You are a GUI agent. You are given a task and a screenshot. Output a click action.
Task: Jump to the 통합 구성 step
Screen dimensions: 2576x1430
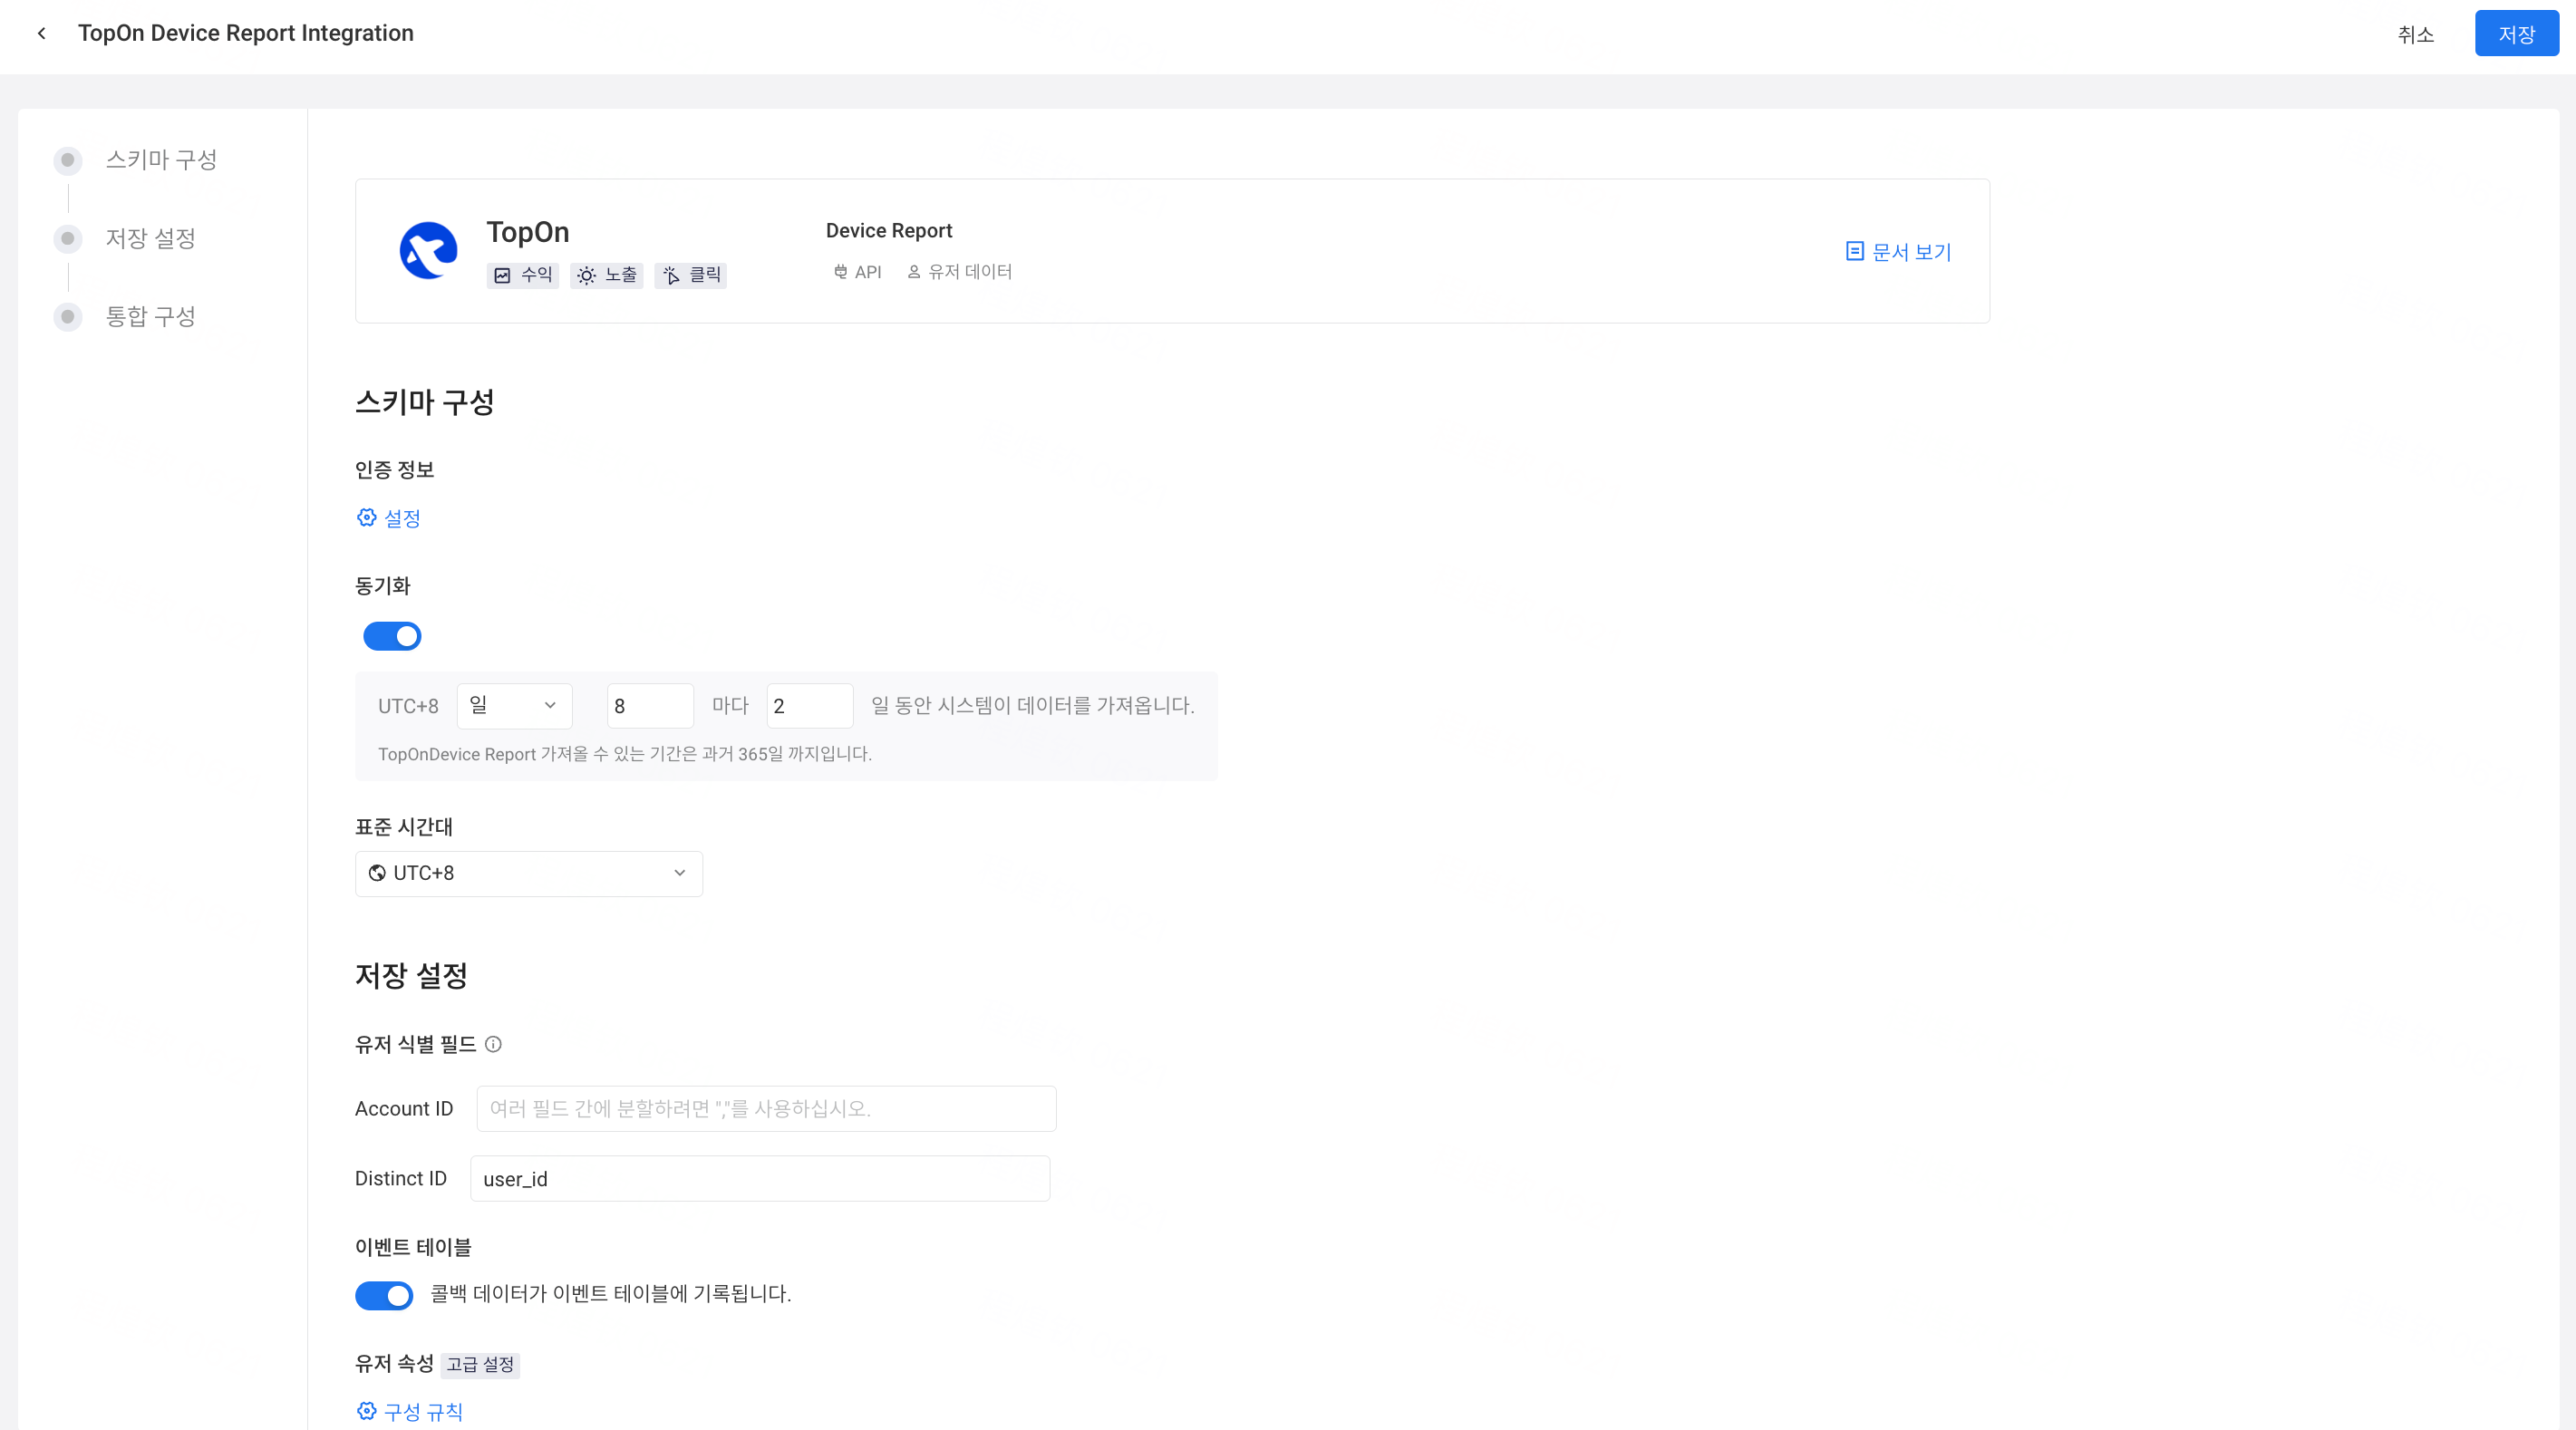[x=150, y=316]
